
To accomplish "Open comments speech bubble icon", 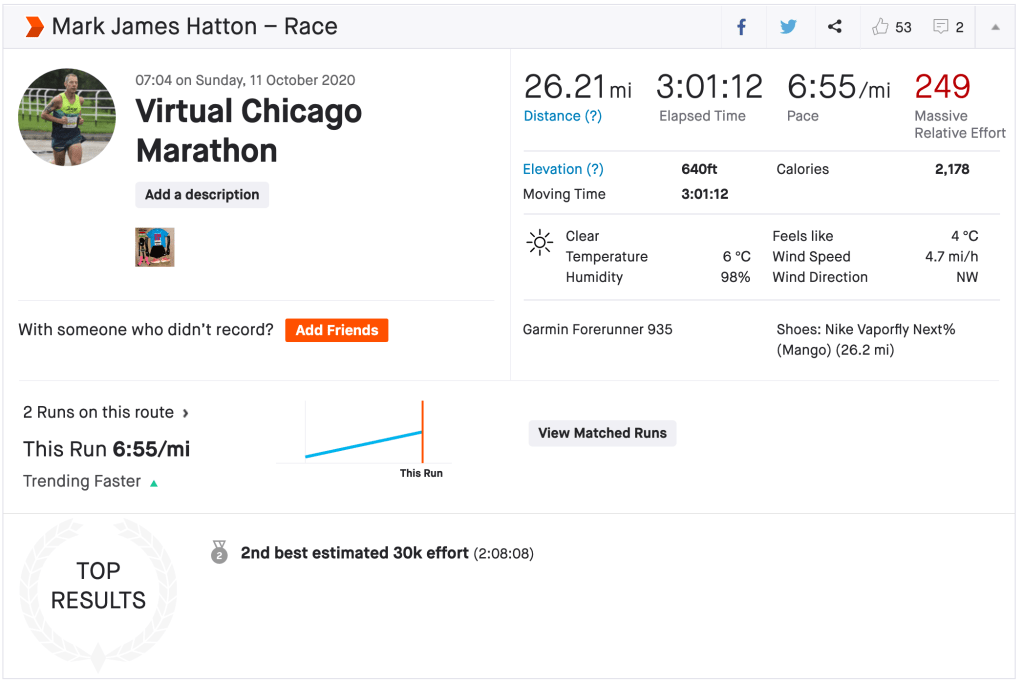I will point(940,27).
